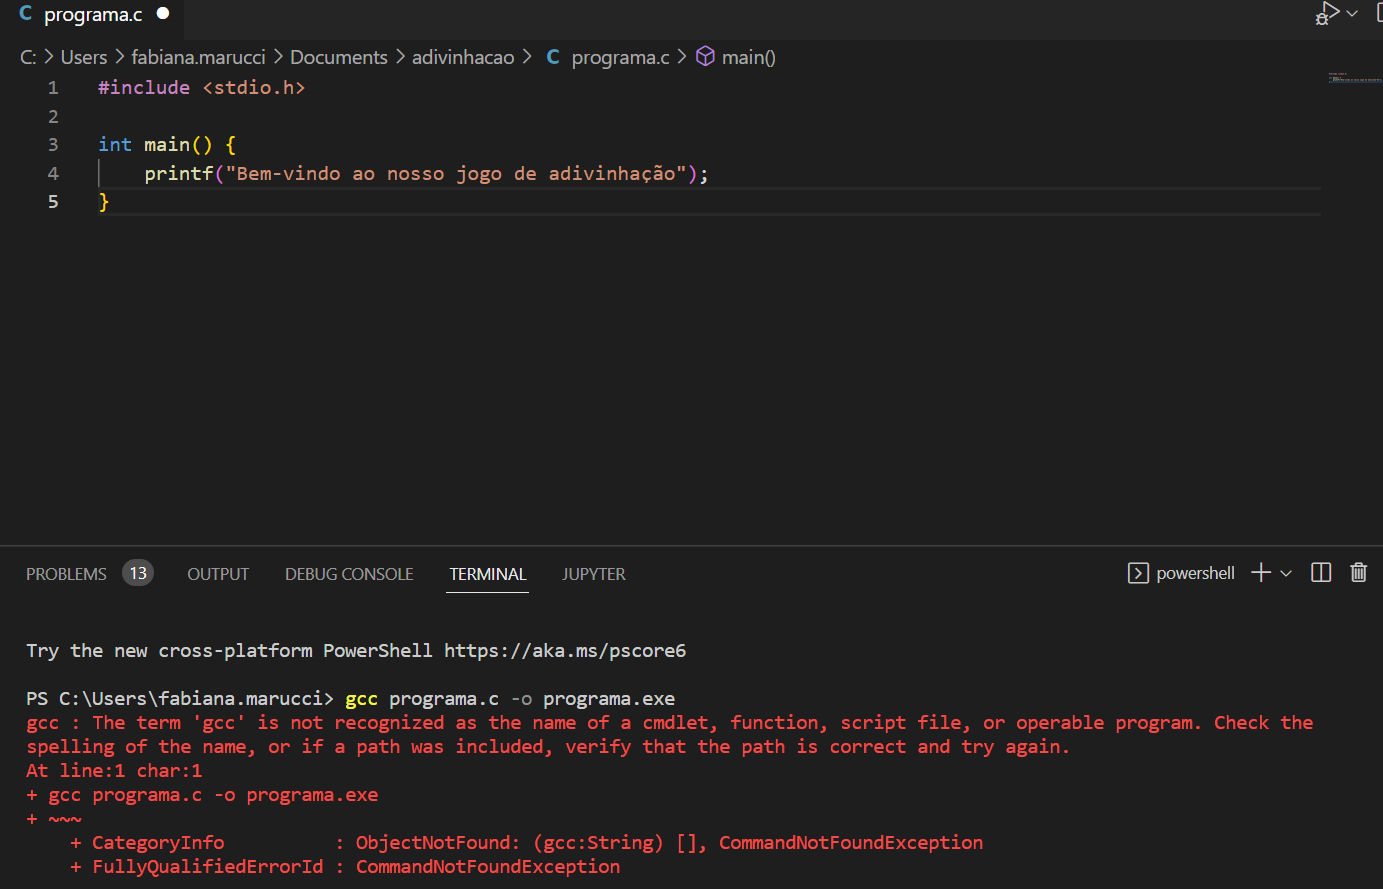This screenshot has height=889, width=1383.
Task: Click the C file icon in breadcrumb
Action: [x=552, y=57]
